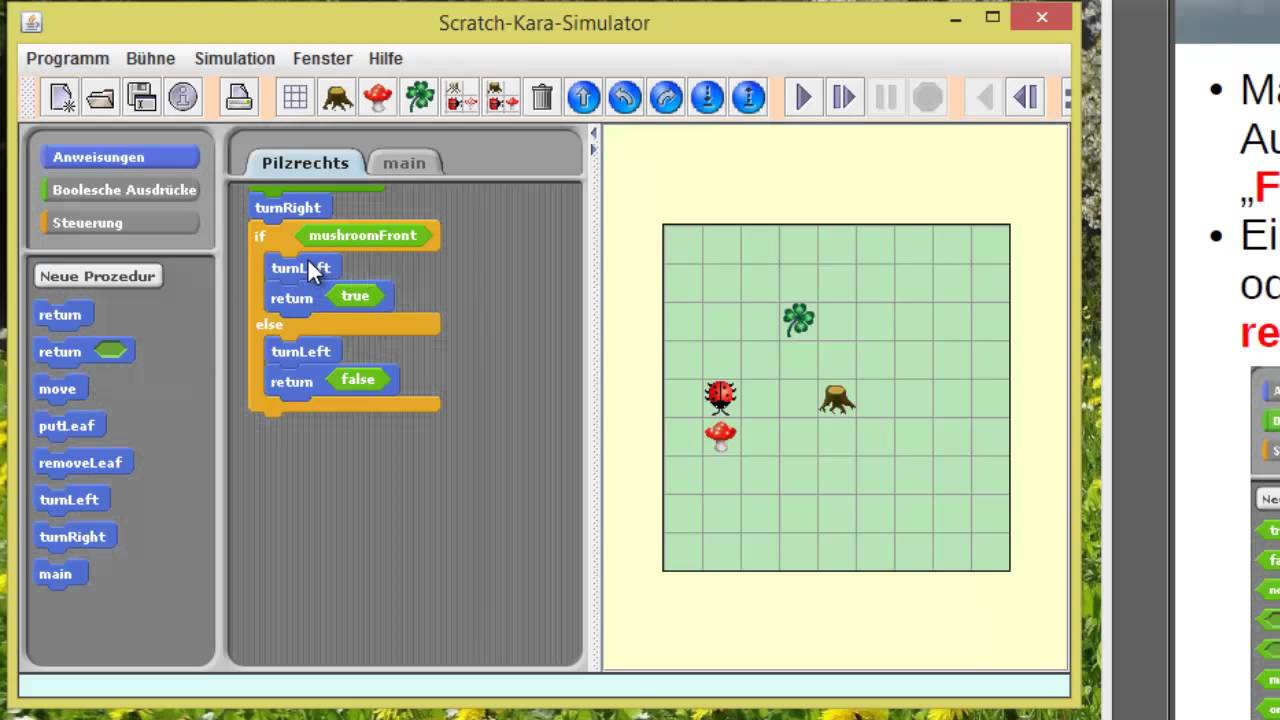Click the else label of the if block
Viewport: 1280px width, 720px height.
pyautogui.click(x=269, y=325)
